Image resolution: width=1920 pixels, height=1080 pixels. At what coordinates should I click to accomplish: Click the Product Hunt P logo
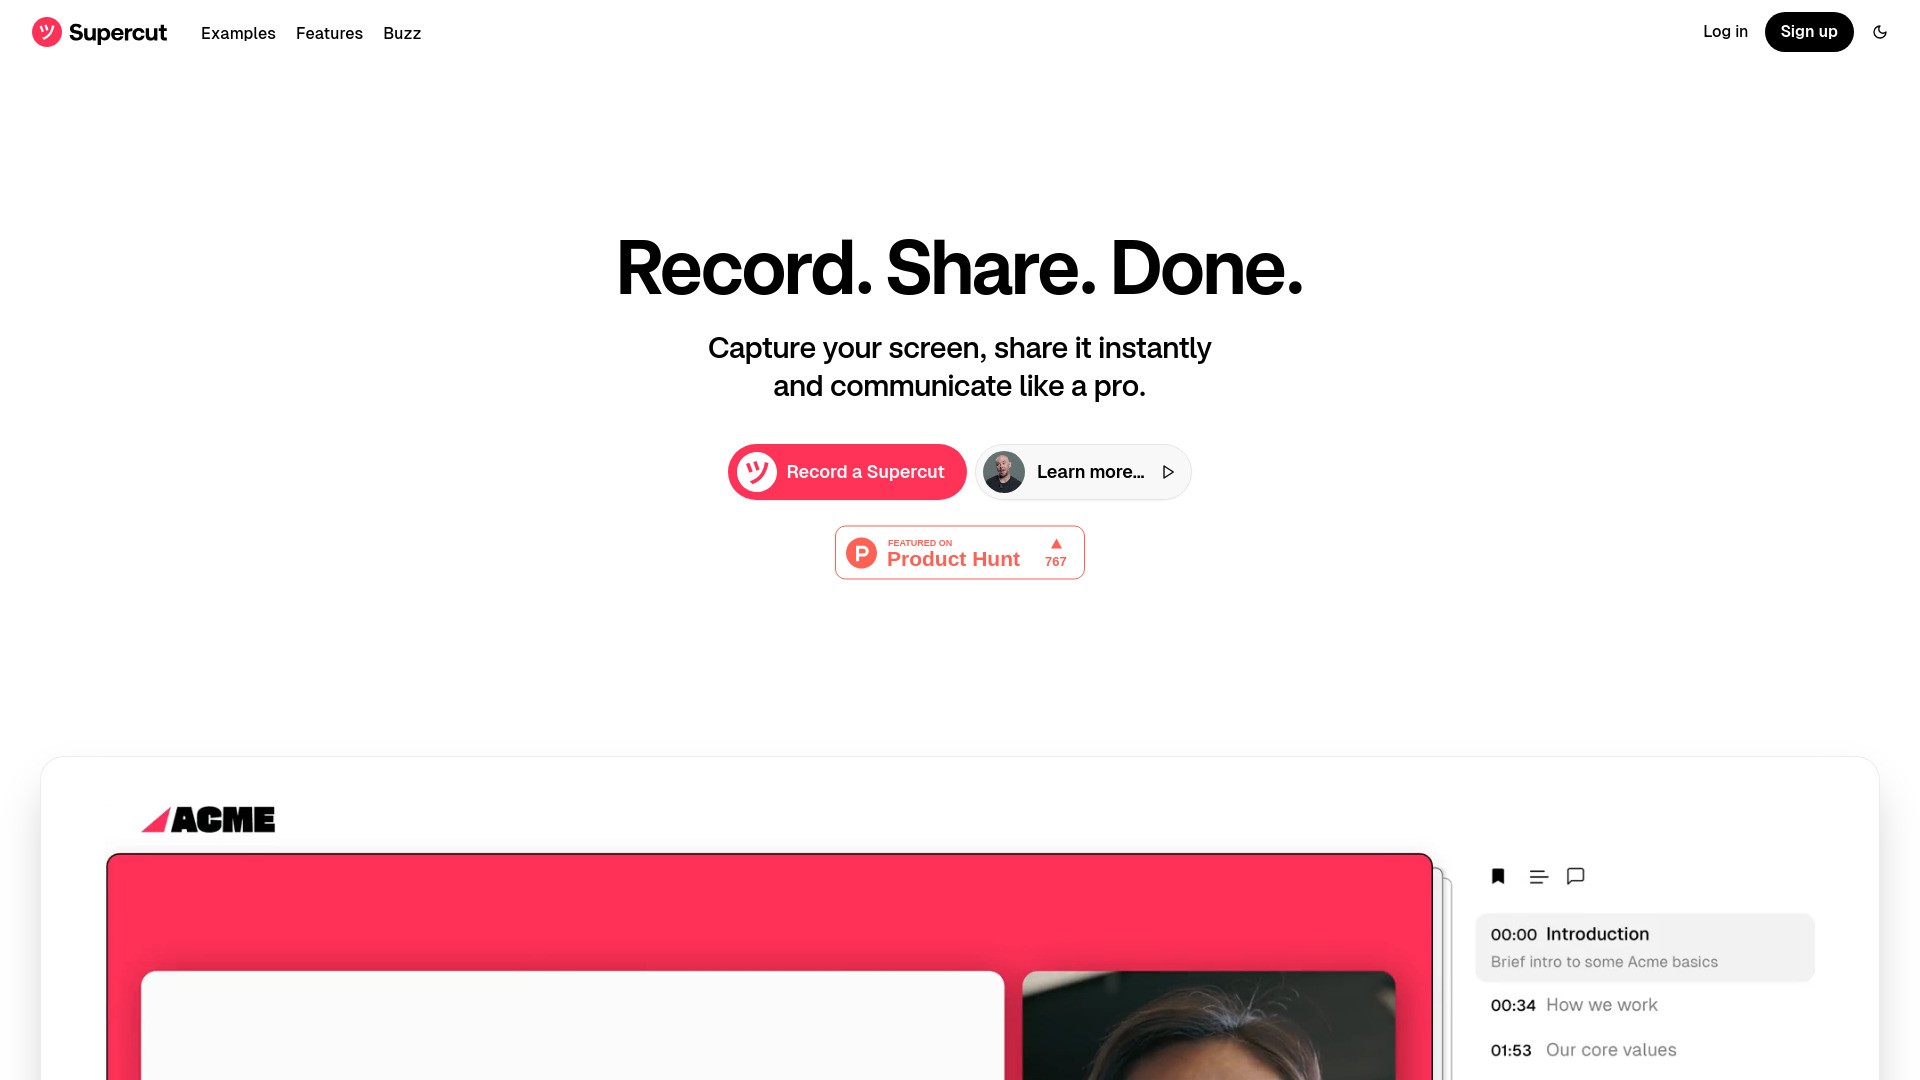[x=861, y=553]
